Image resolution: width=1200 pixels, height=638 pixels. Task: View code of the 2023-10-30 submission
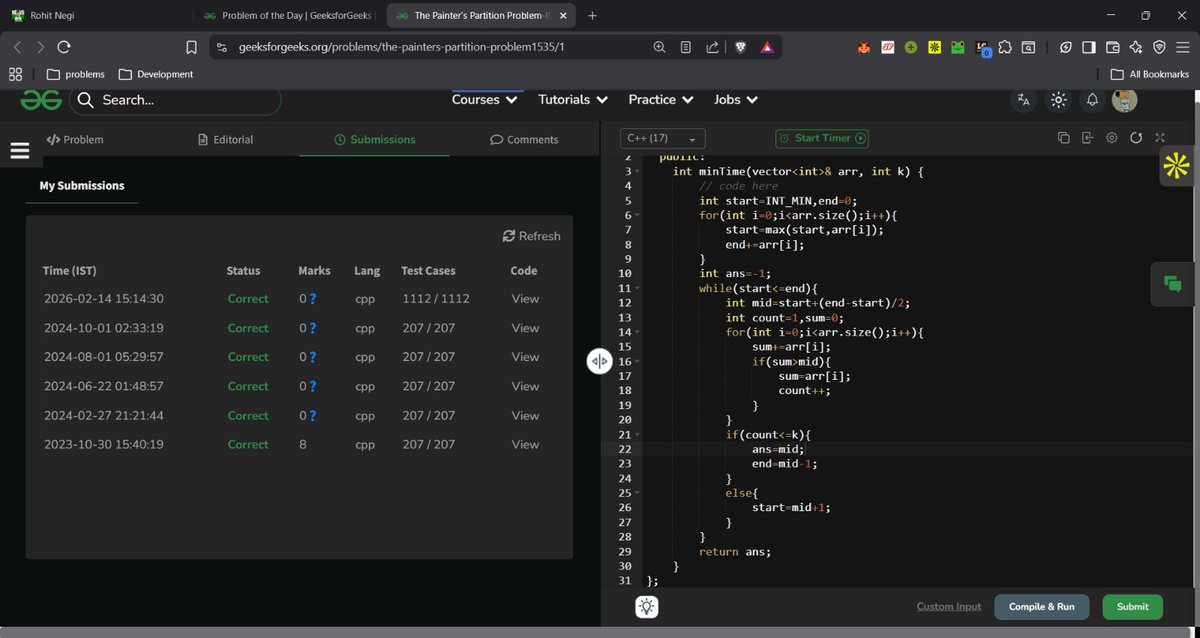(x=524, y=443)
